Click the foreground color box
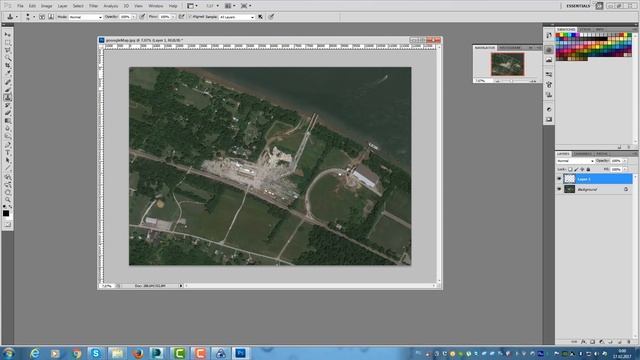The image size is (640, 360). [x=6, y=213]
